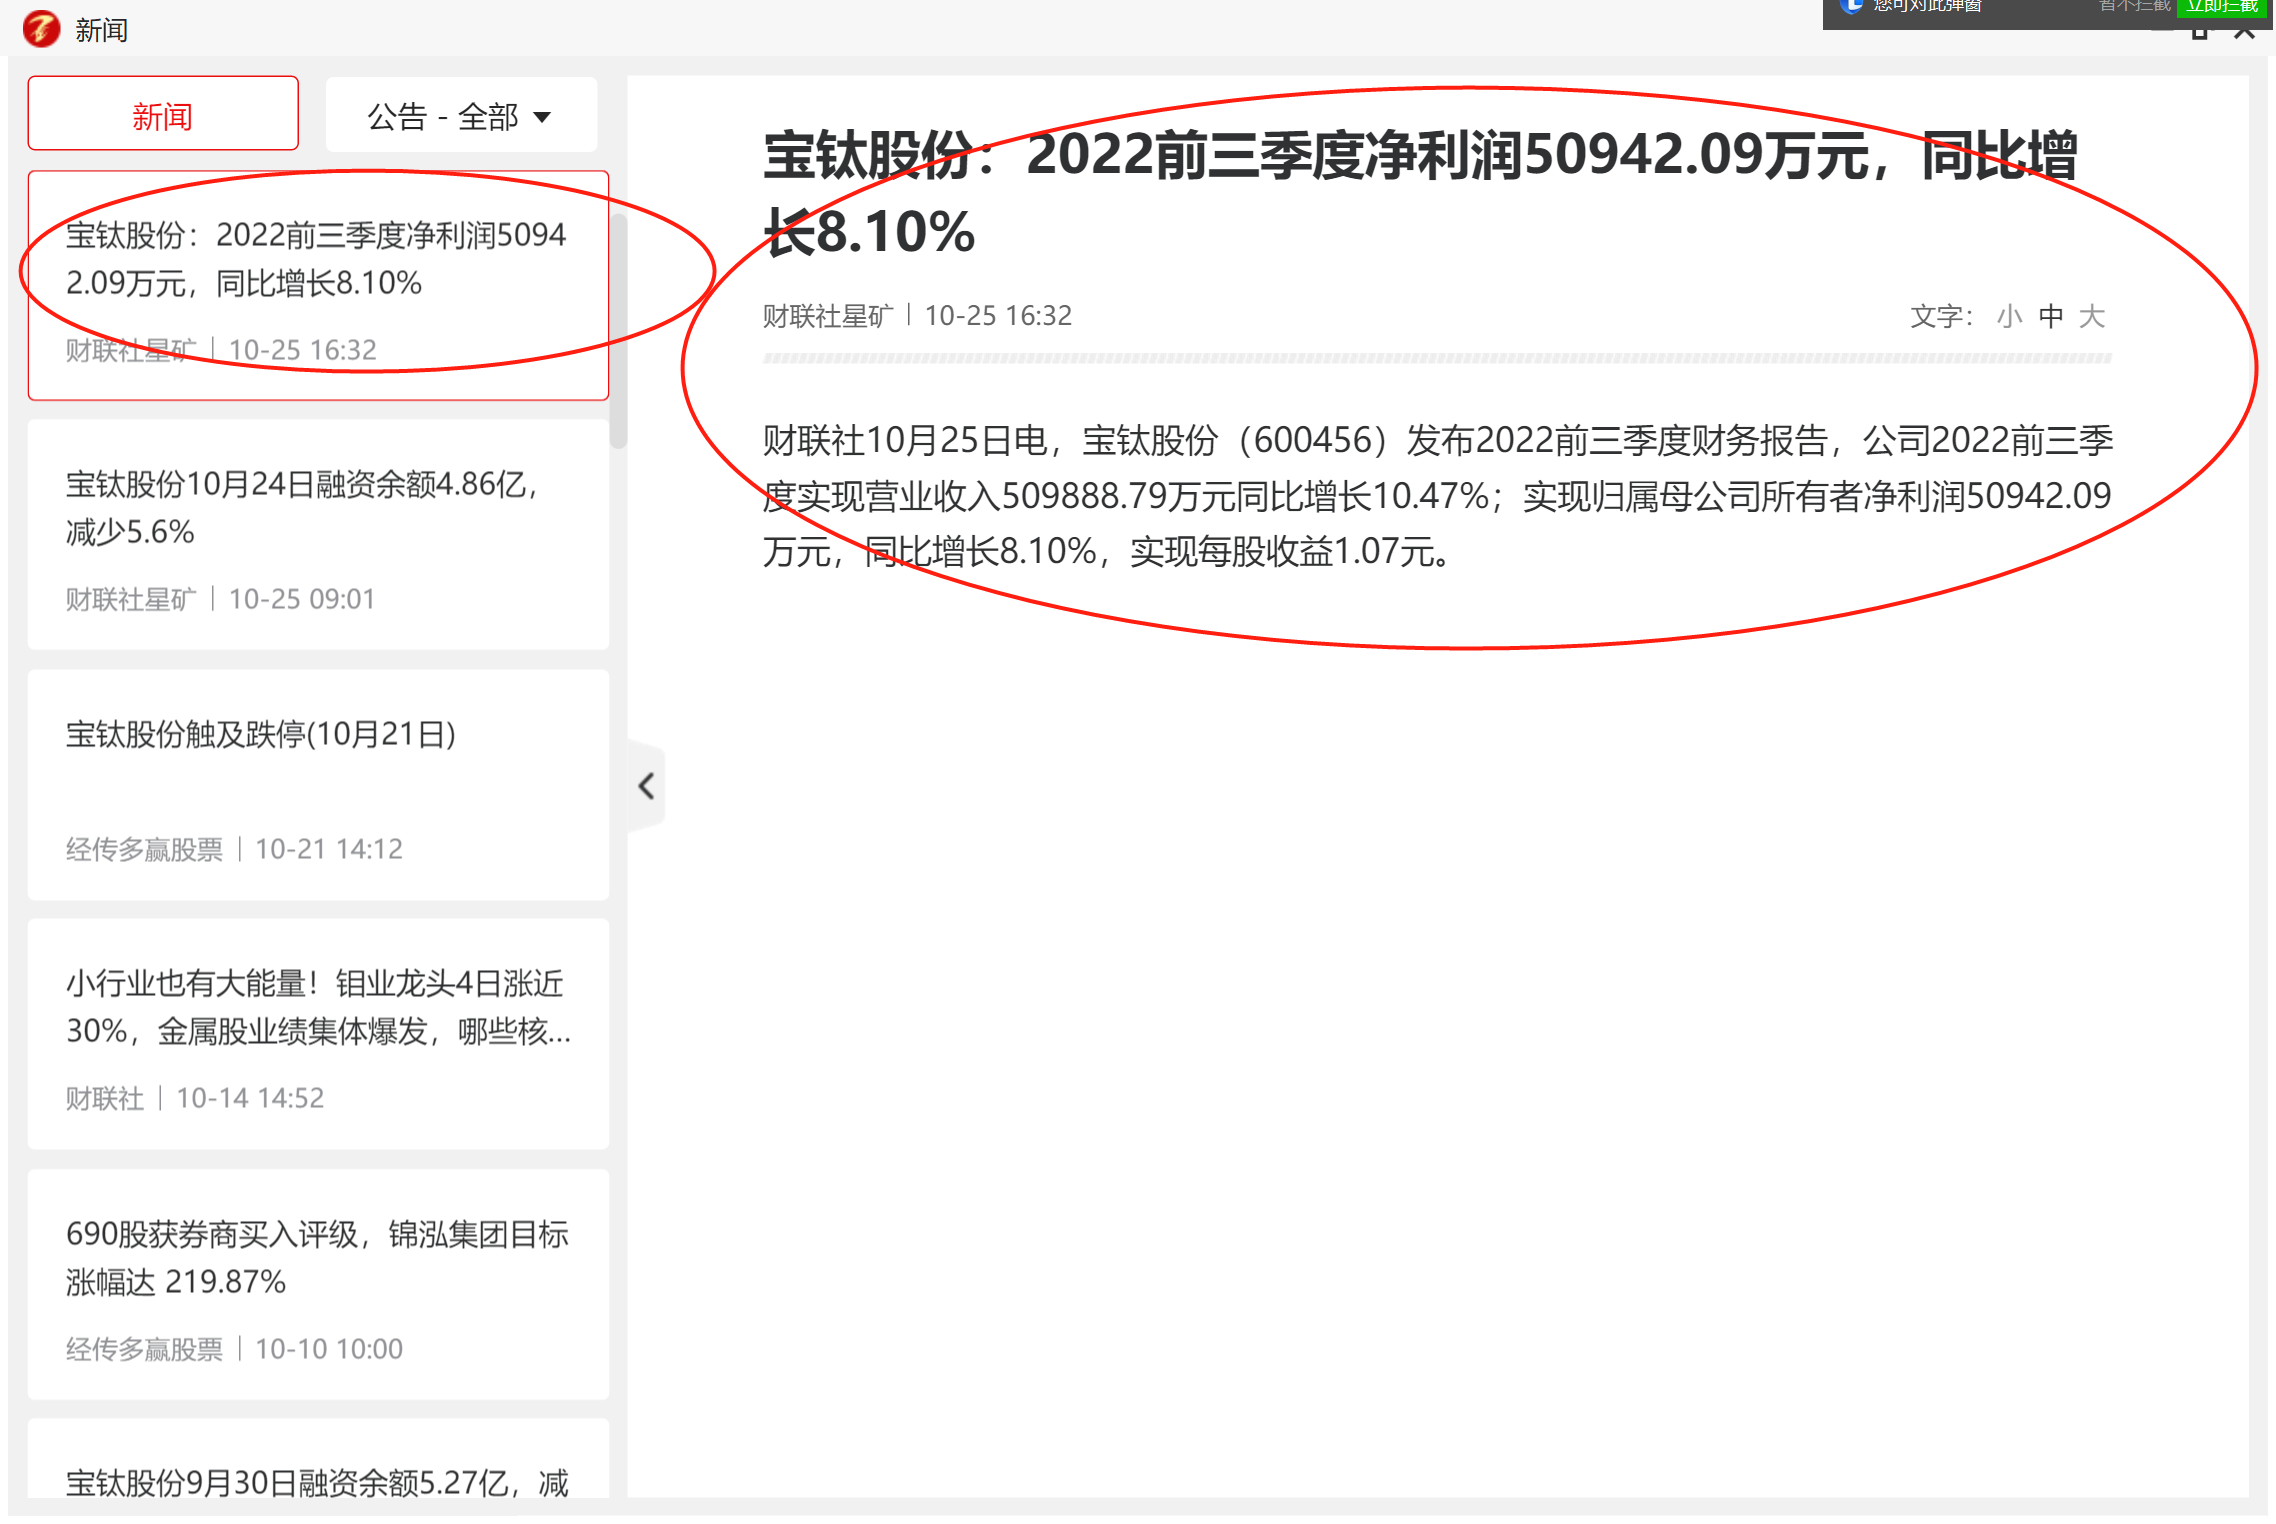Click 暂不拦截 in the popup notification
This screenshot has width=2276, height=1524.
[x=2134, y=7]
